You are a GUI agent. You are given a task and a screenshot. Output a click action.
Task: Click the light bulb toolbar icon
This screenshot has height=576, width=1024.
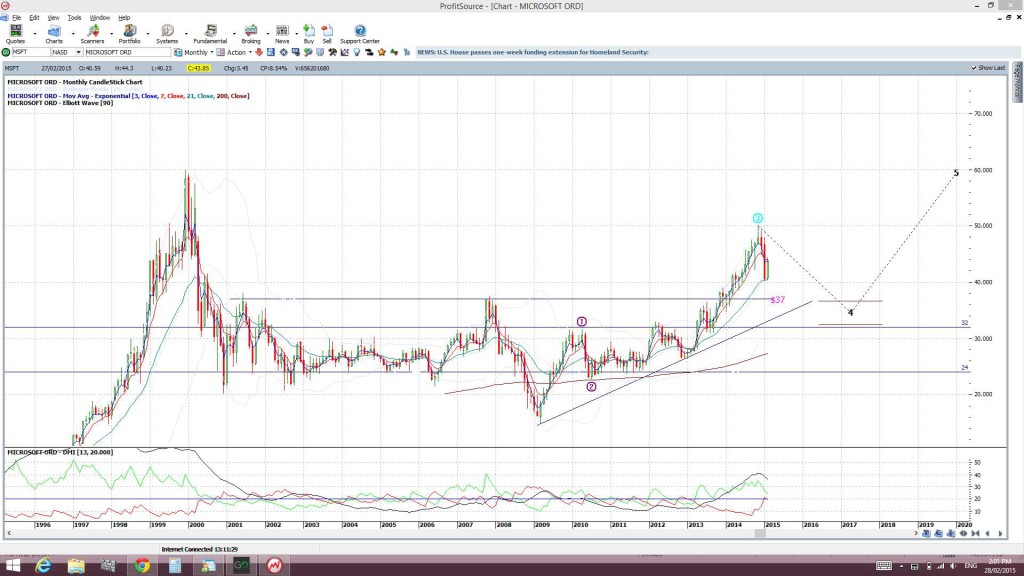(357, 52)
